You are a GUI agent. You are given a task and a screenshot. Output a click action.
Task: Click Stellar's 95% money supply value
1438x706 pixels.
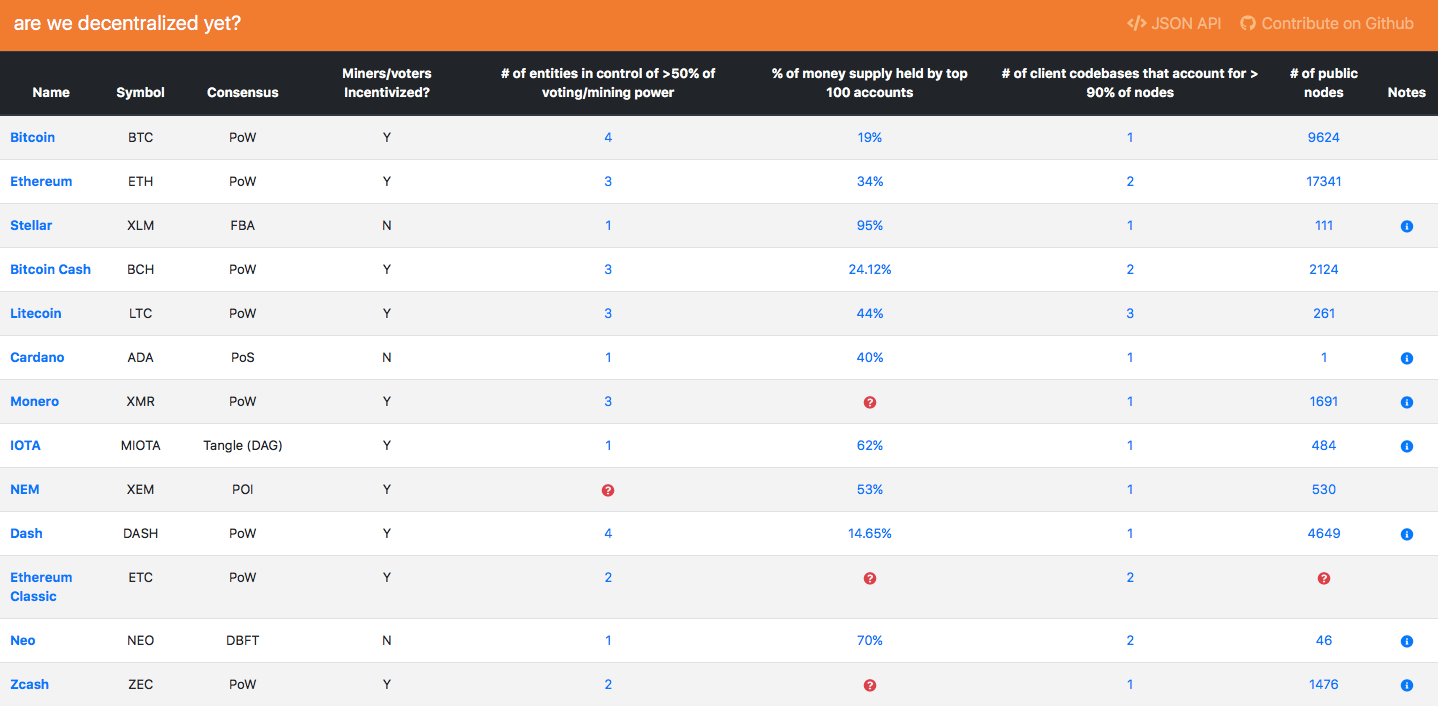pos(869,225)
